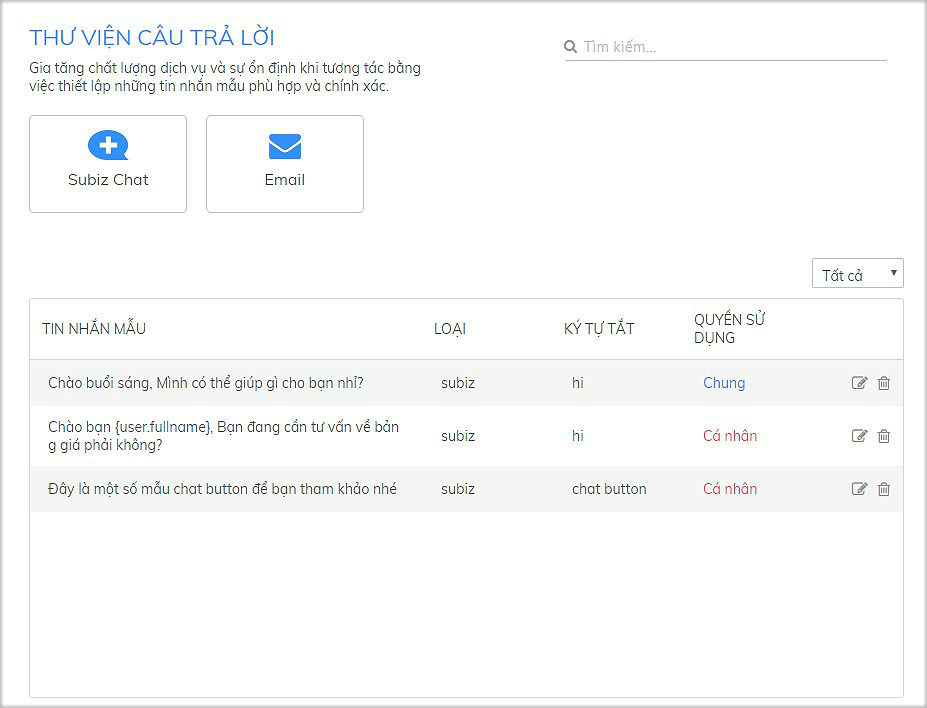927x708 pixels.
Task: Click 'Cá nhân' in the second row
Action: click(x=730, y=436)
